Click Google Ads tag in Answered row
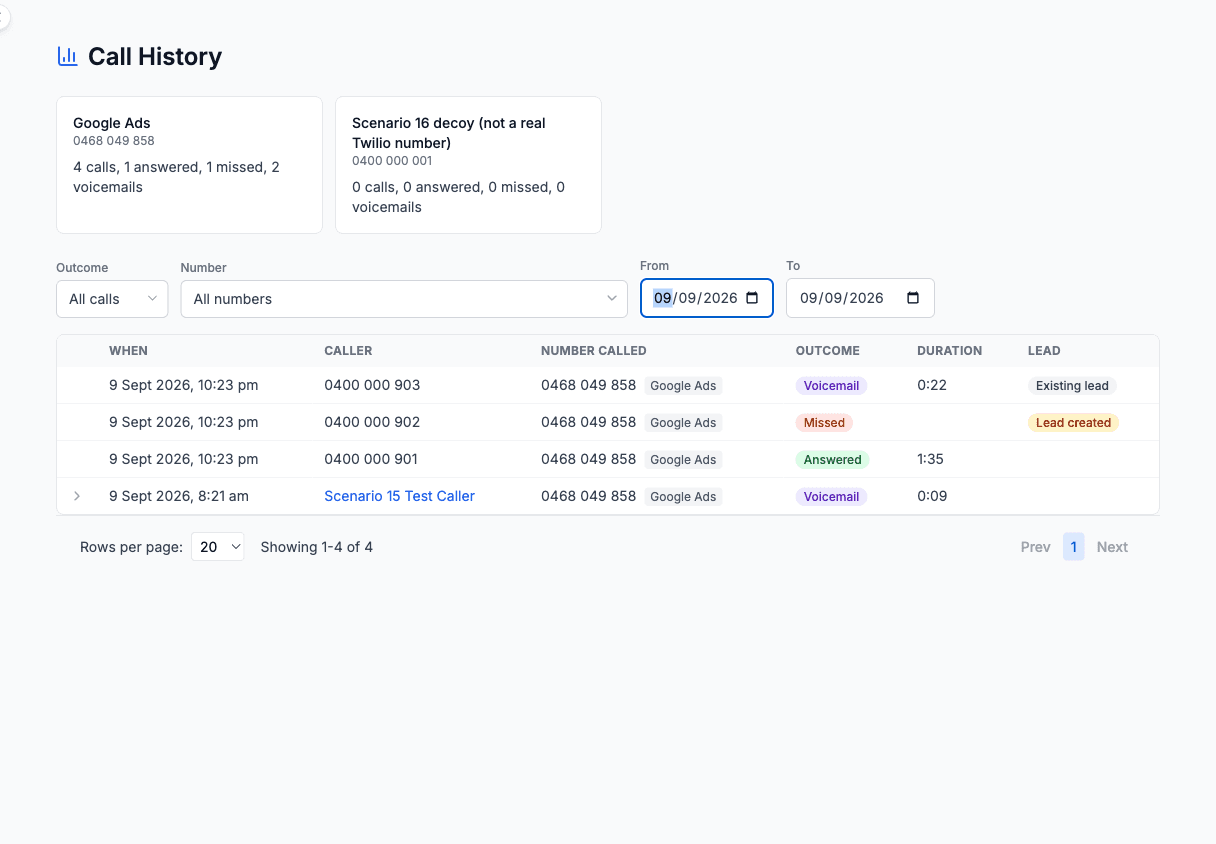Image resolution: width=1216 pixels, height=844 pixels. point(683,459)
